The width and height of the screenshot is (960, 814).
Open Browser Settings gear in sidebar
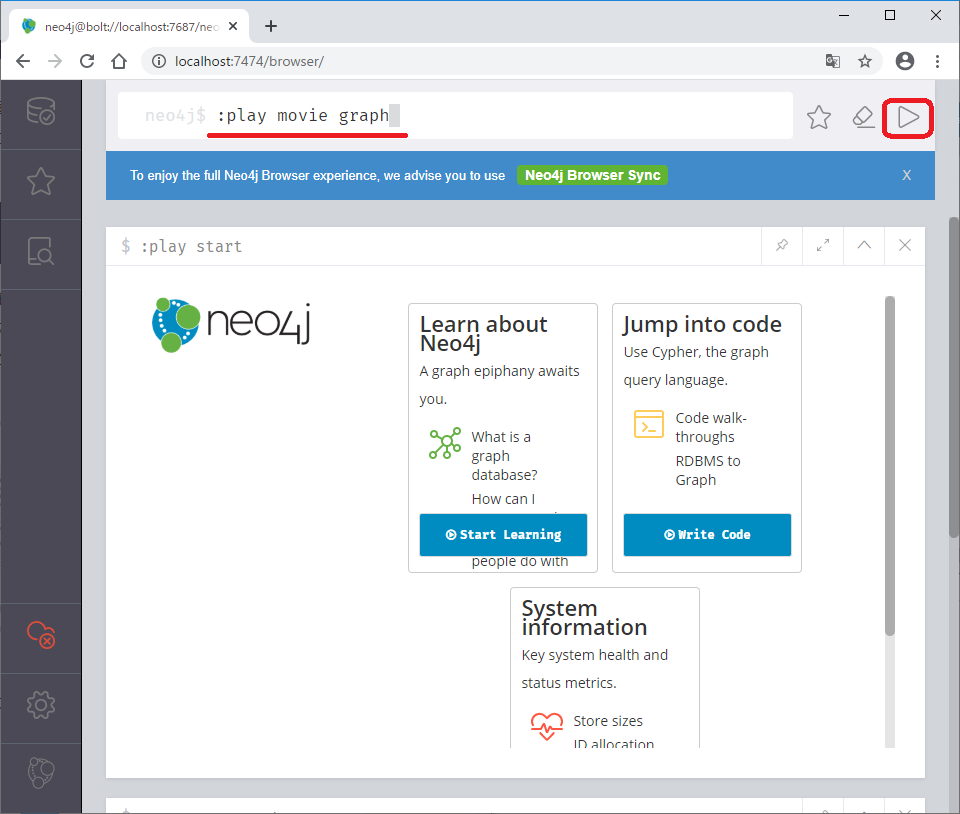[x=41, y=705]
